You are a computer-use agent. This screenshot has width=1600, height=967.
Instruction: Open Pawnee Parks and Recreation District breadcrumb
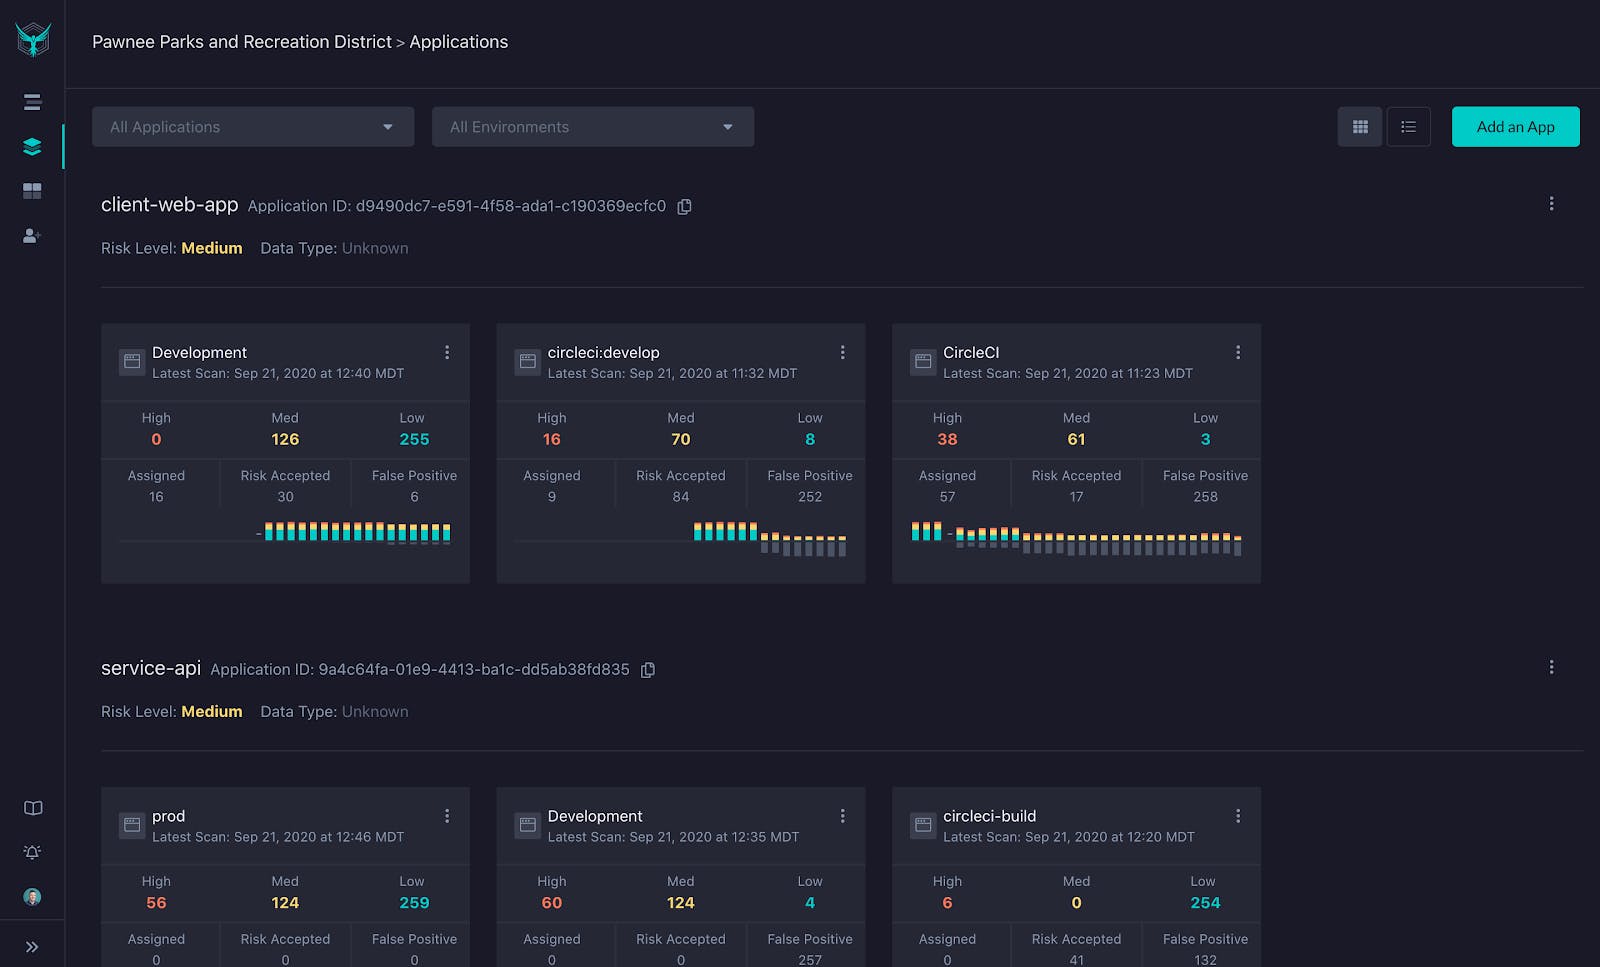(242, 42)
